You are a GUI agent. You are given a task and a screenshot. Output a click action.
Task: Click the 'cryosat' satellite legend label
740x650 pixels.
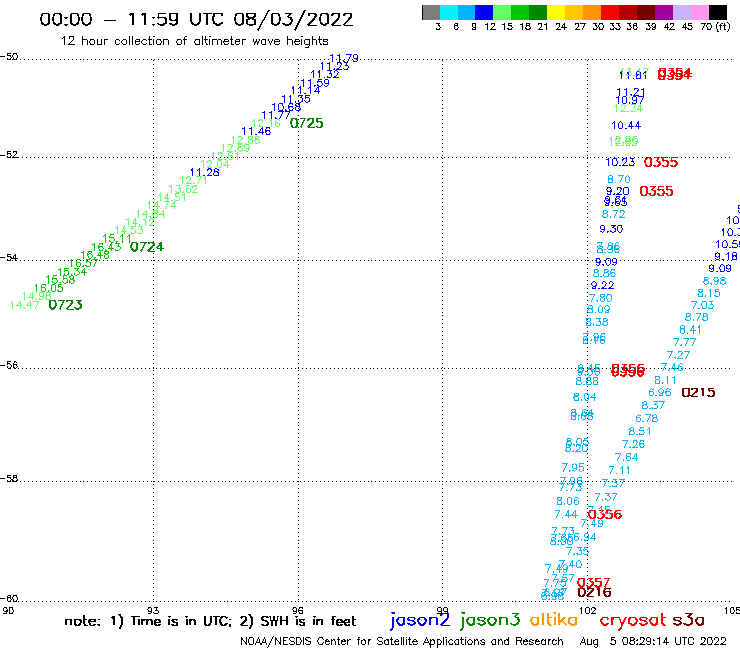[633, 620]
